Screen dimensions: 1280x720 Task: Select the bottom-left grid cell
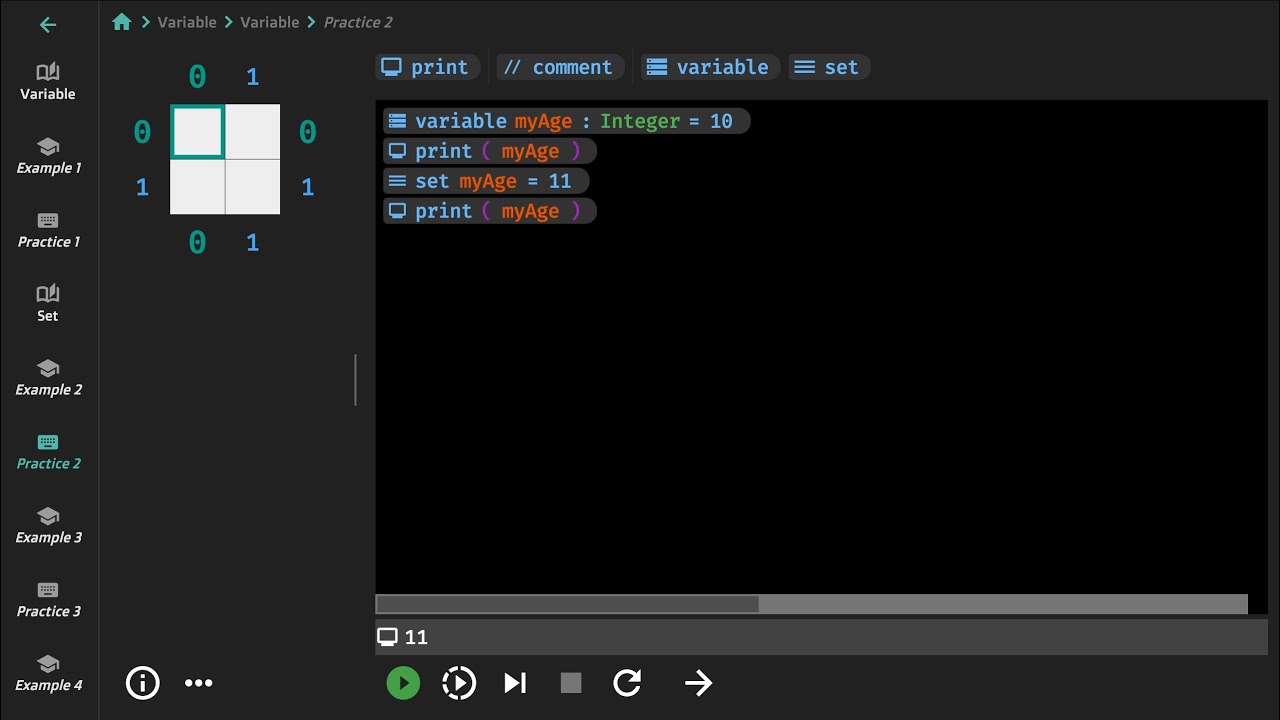pyautogui.click(x=197, y=187)
